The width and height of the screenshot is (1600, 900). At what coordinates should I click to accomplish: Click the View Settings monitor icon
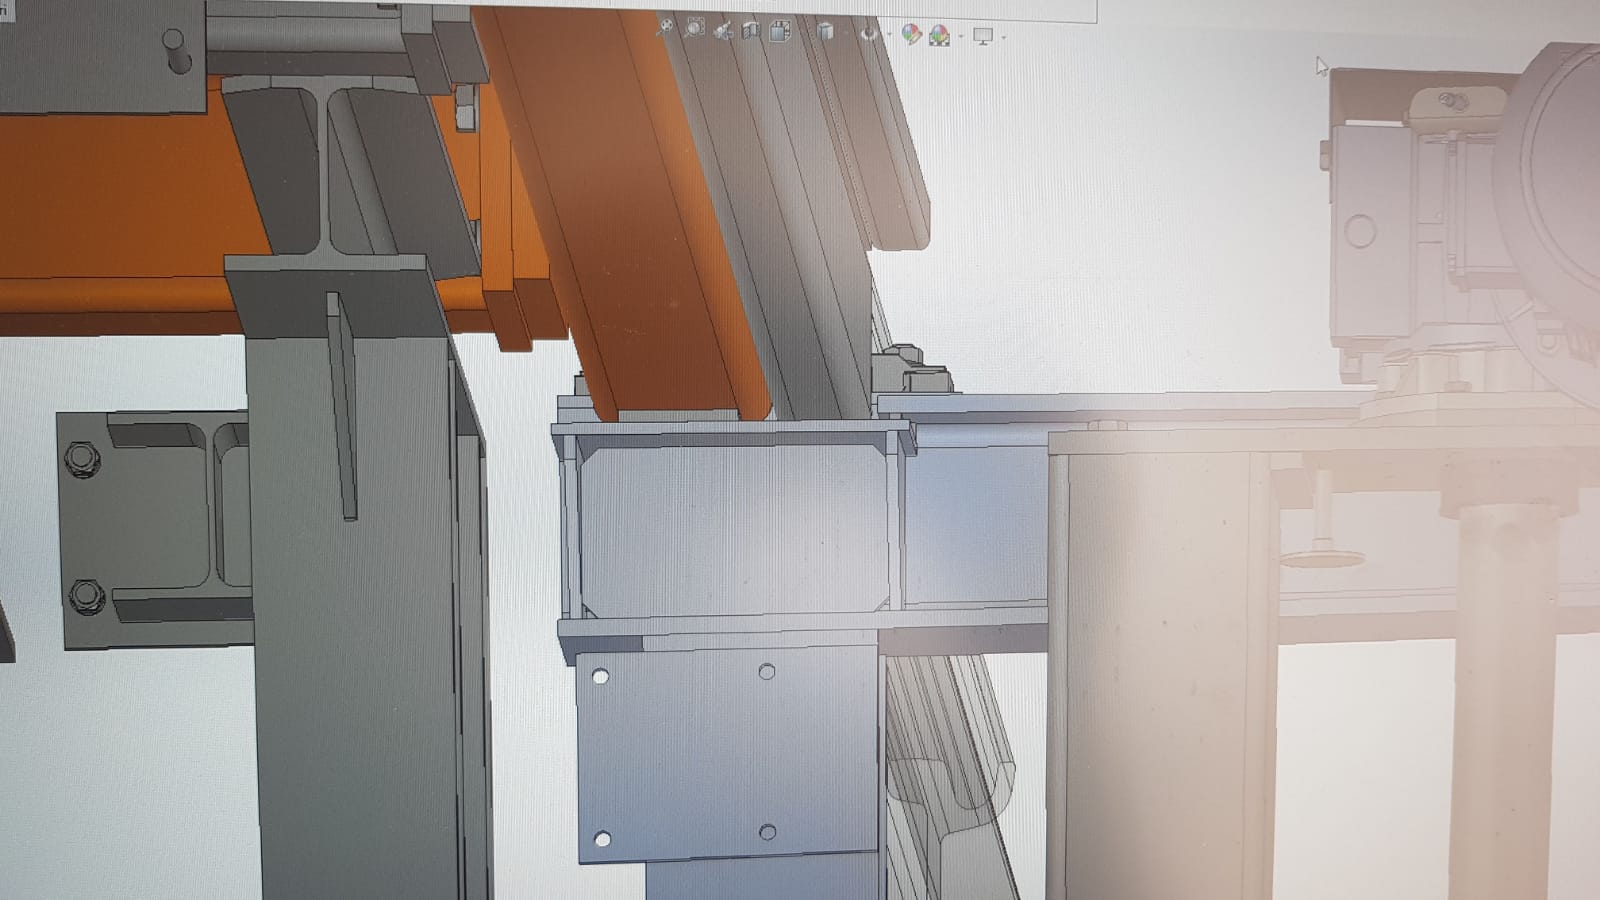[x=983, y=36]
